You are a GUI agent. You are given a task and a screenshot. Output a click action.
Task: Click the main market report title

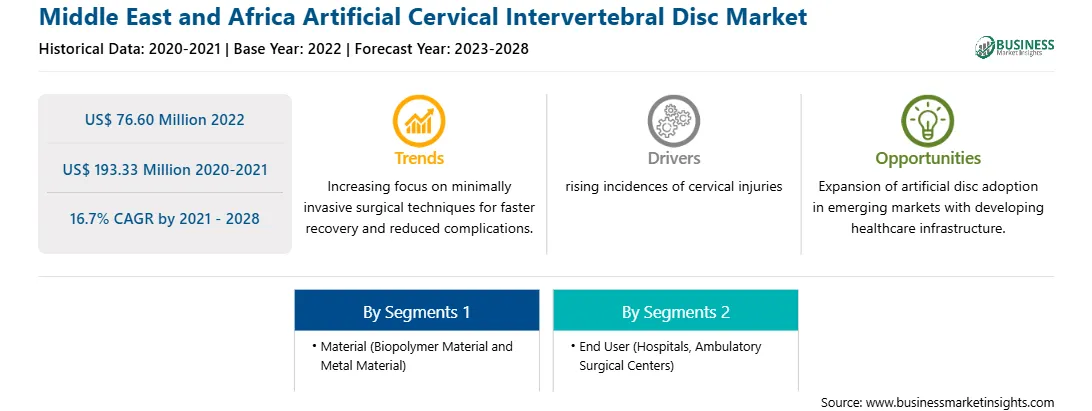click(423, 17)
